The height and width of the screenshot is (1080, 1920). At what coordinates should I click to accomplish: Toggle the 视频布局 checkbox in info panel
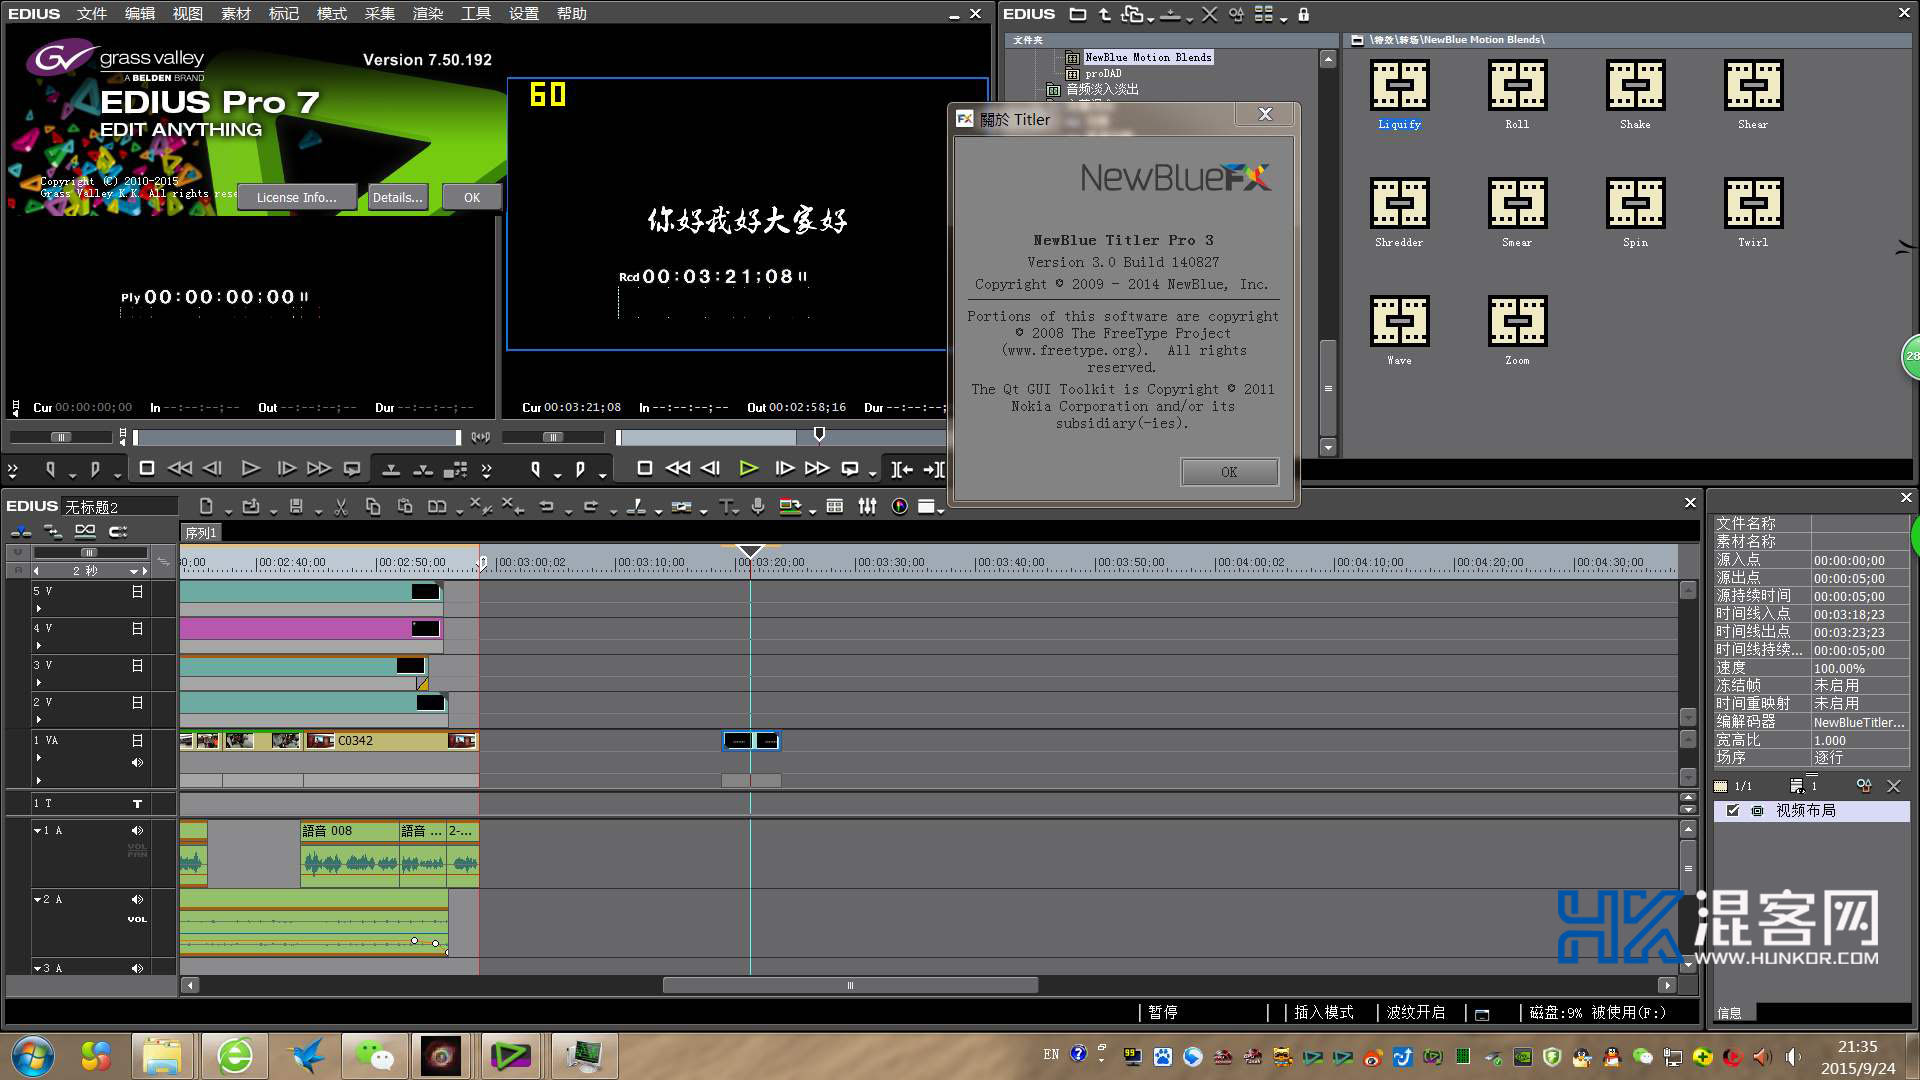coord(1733,811)
